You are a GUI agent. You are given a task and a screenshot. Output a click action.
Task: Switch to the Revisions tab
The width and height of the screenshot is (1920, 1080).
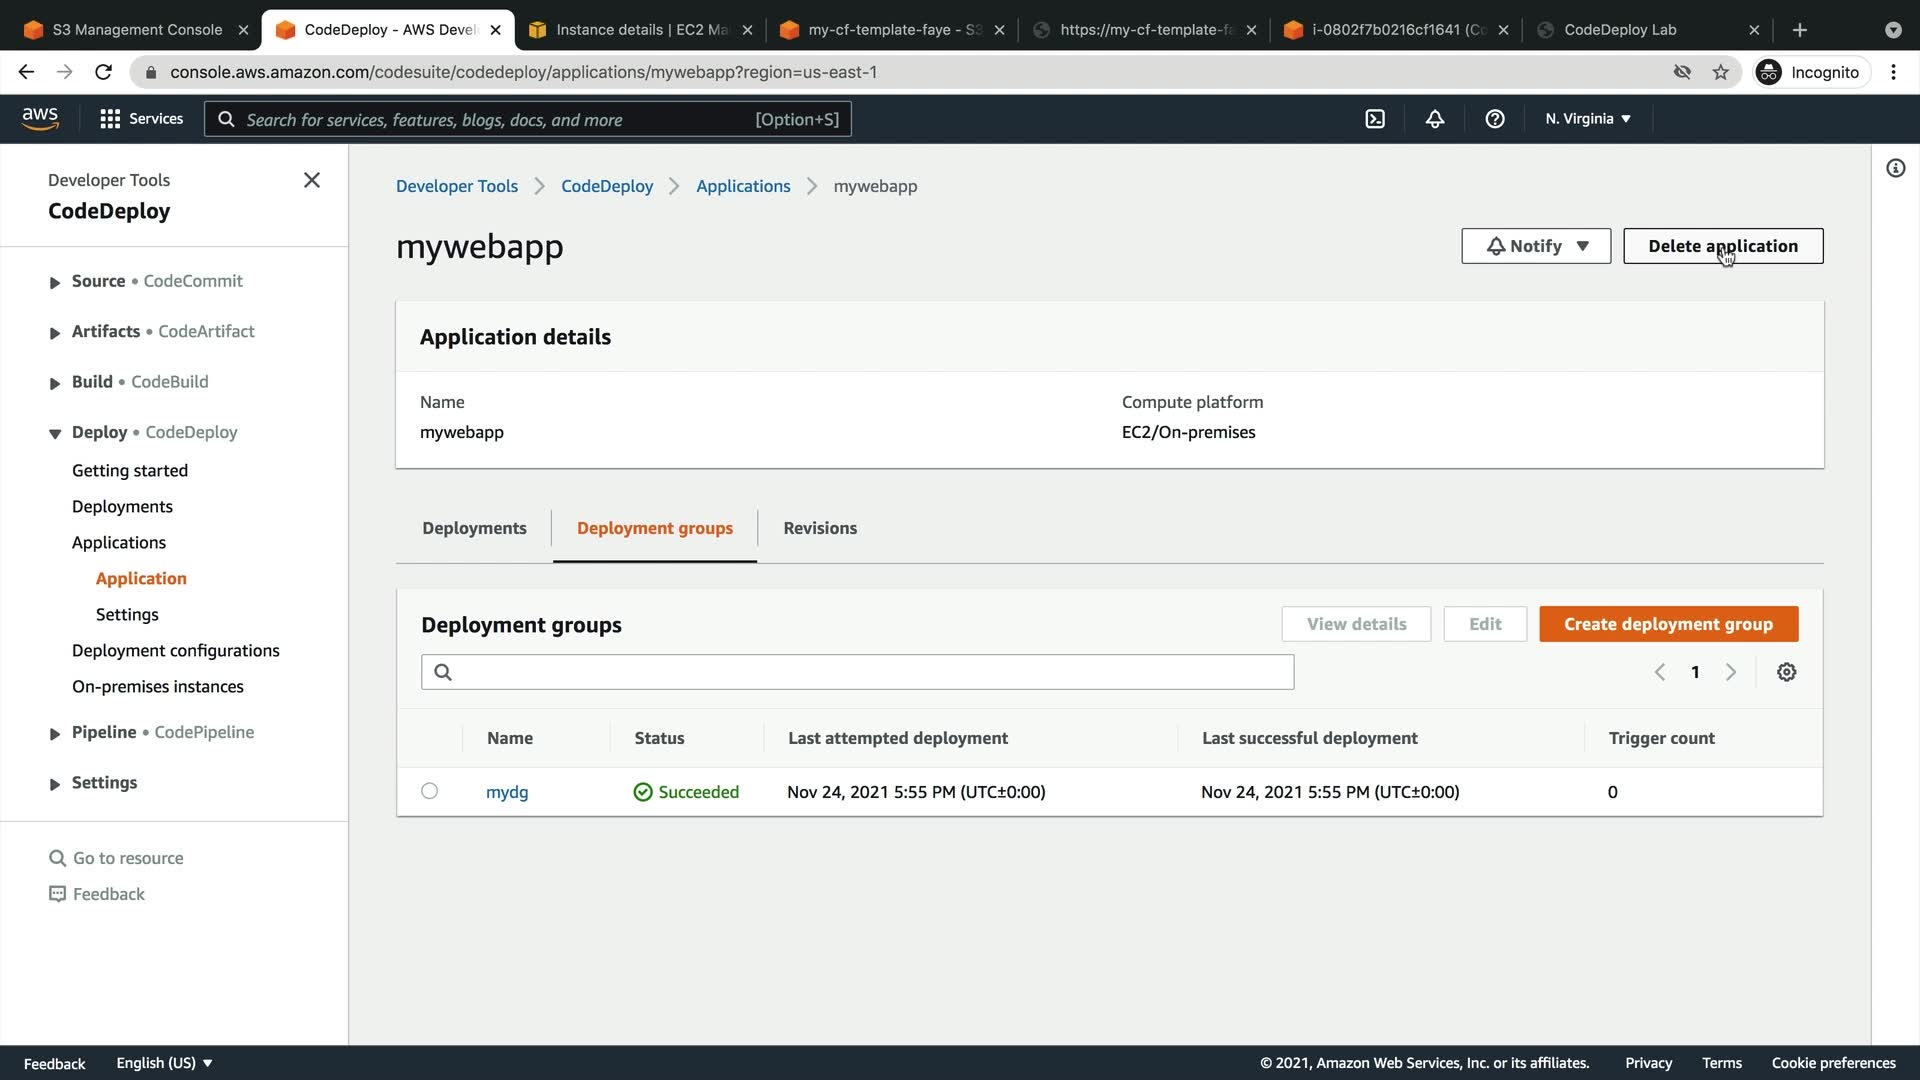coord(819,528)
